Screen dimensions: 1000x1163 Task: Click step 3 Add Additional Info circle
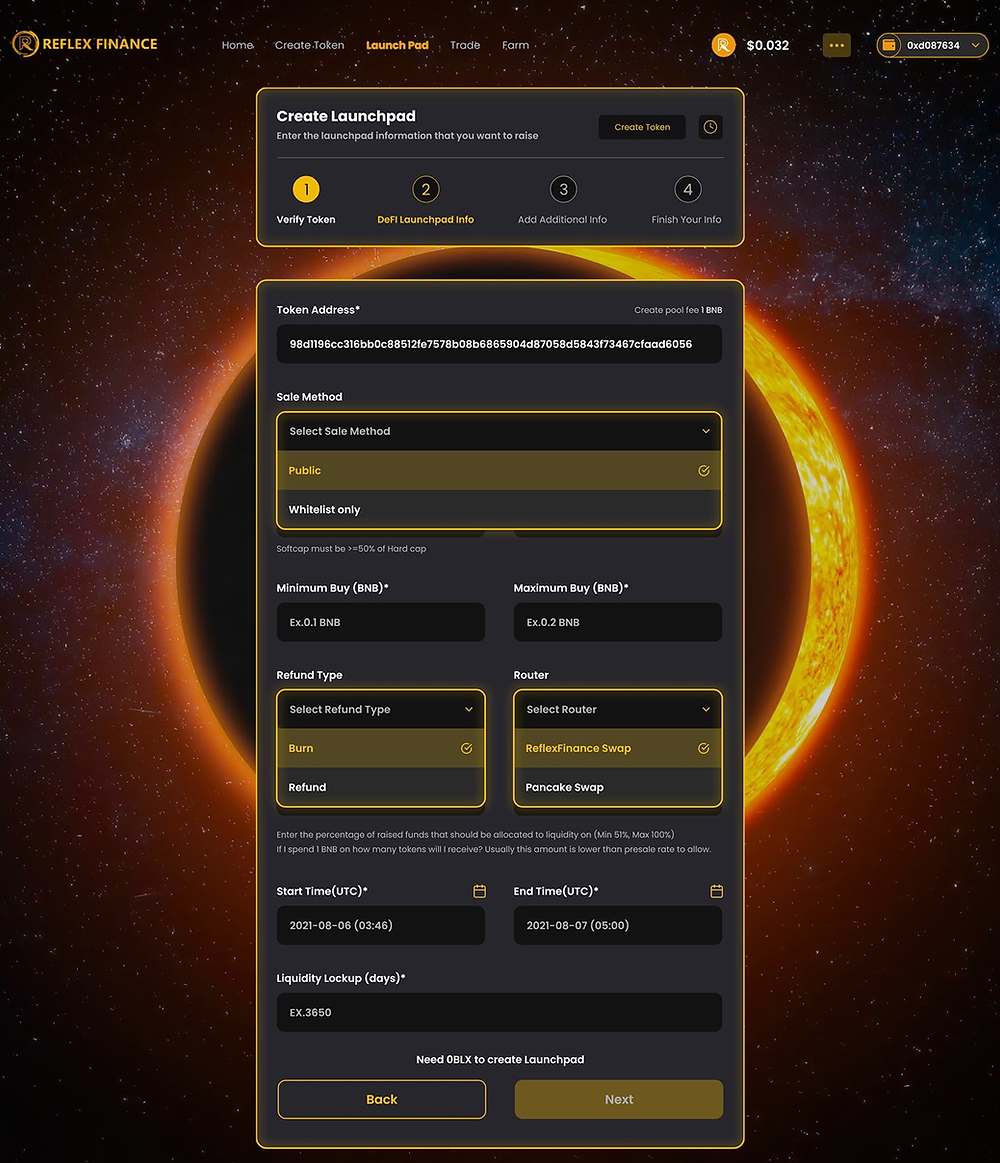[563, 189]
